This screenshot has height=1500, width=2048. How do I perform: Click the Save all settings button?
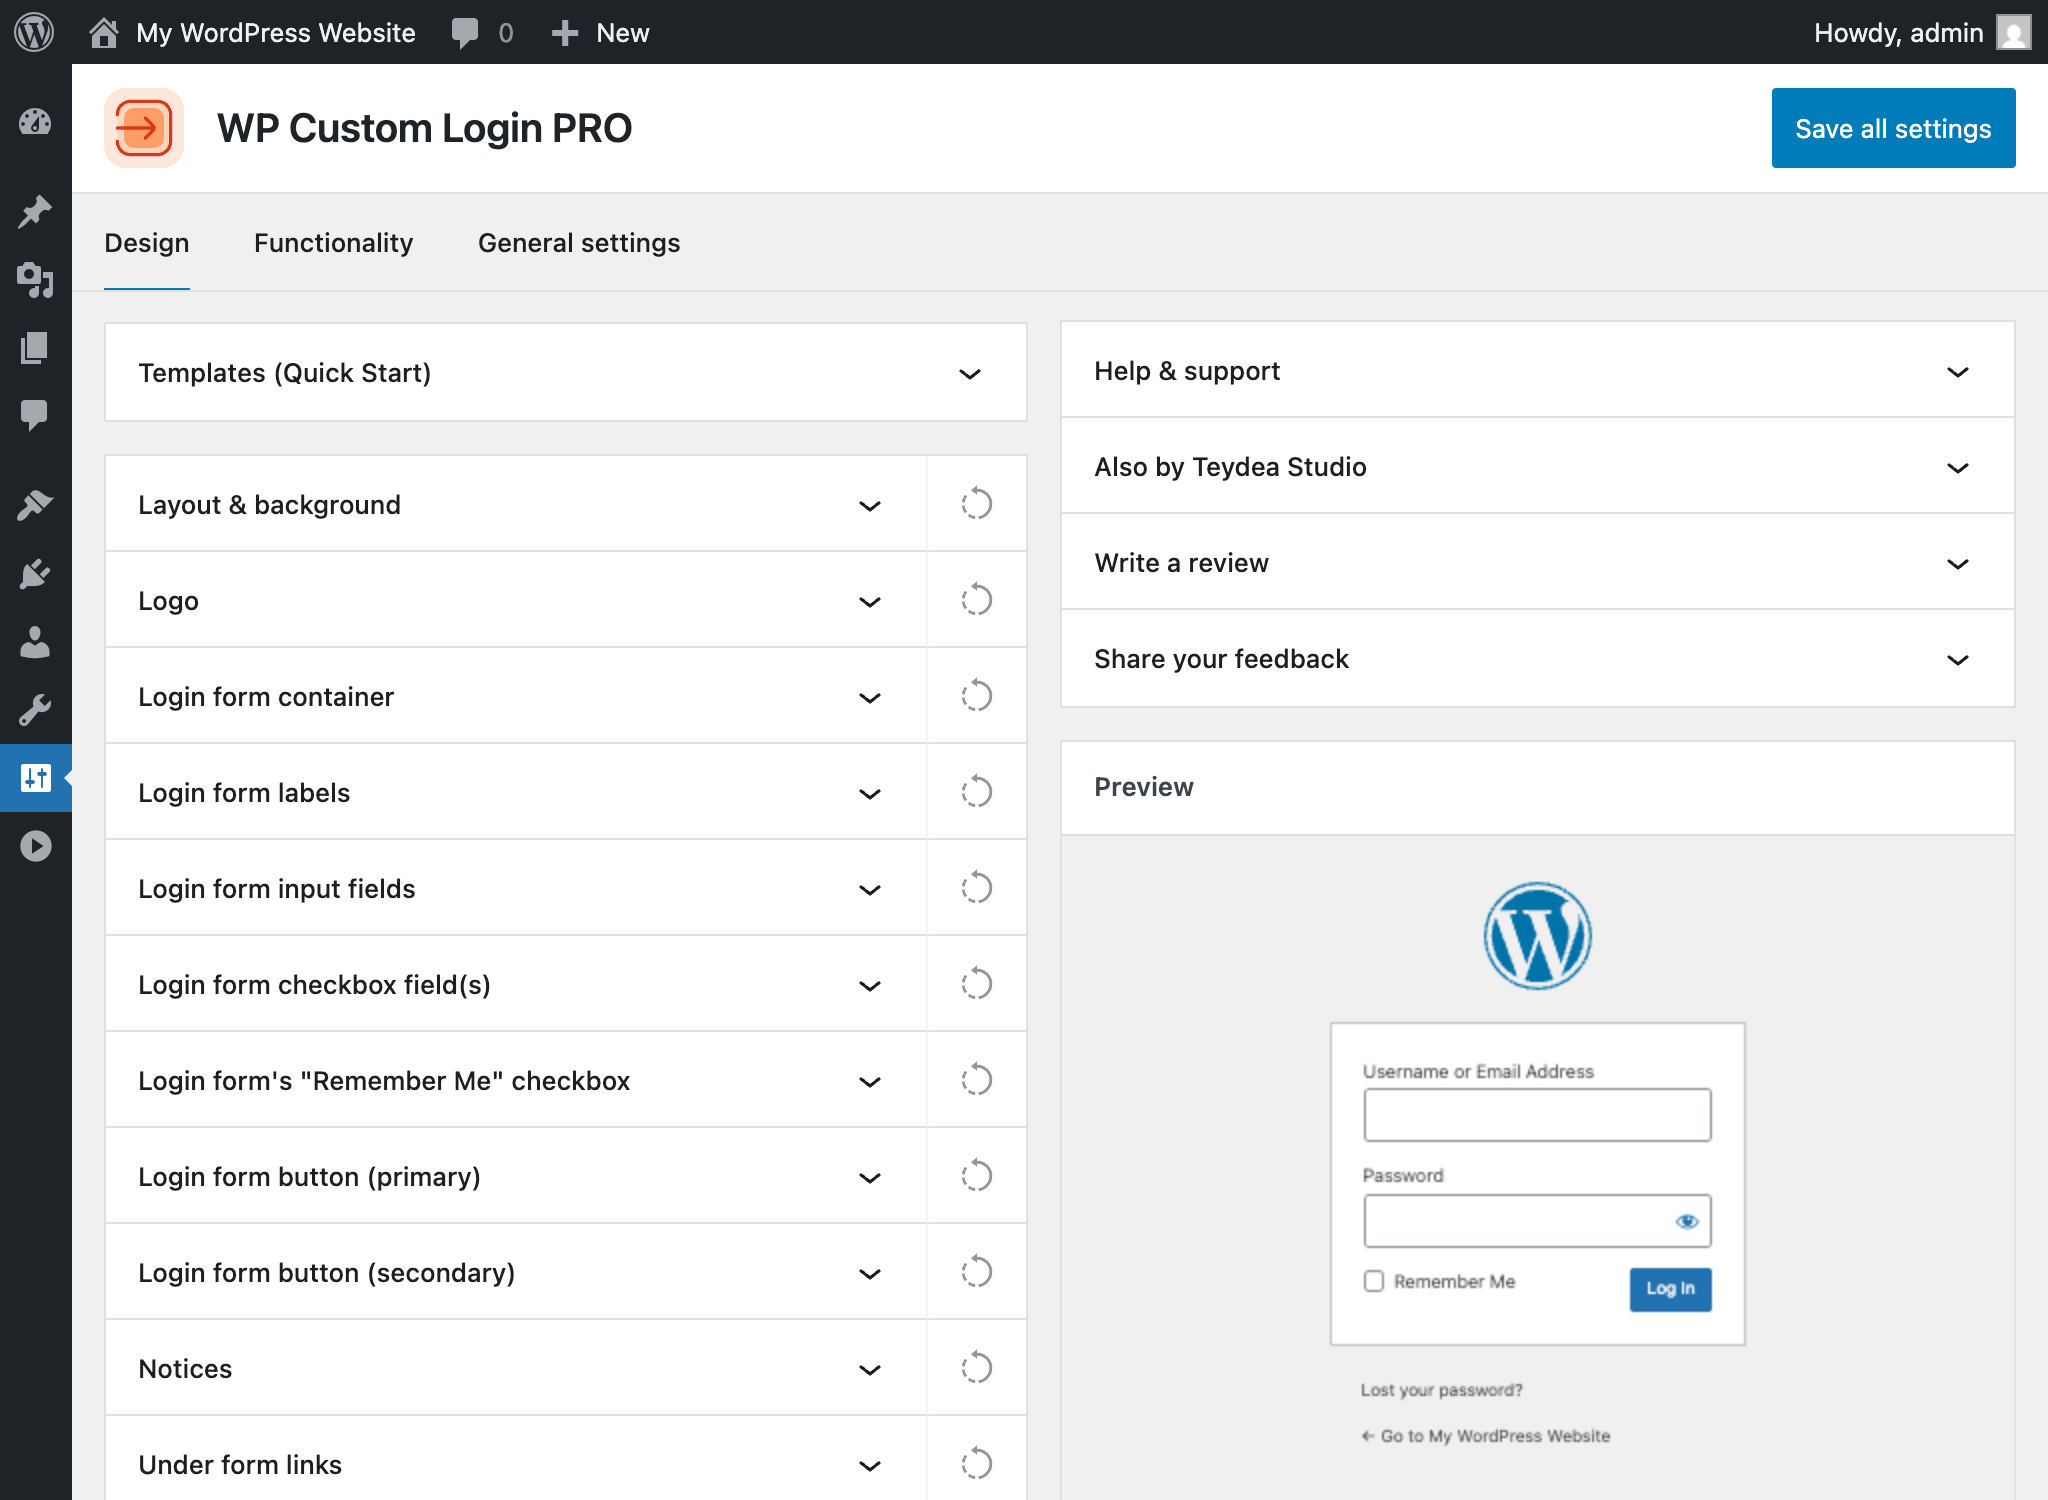1892,128
